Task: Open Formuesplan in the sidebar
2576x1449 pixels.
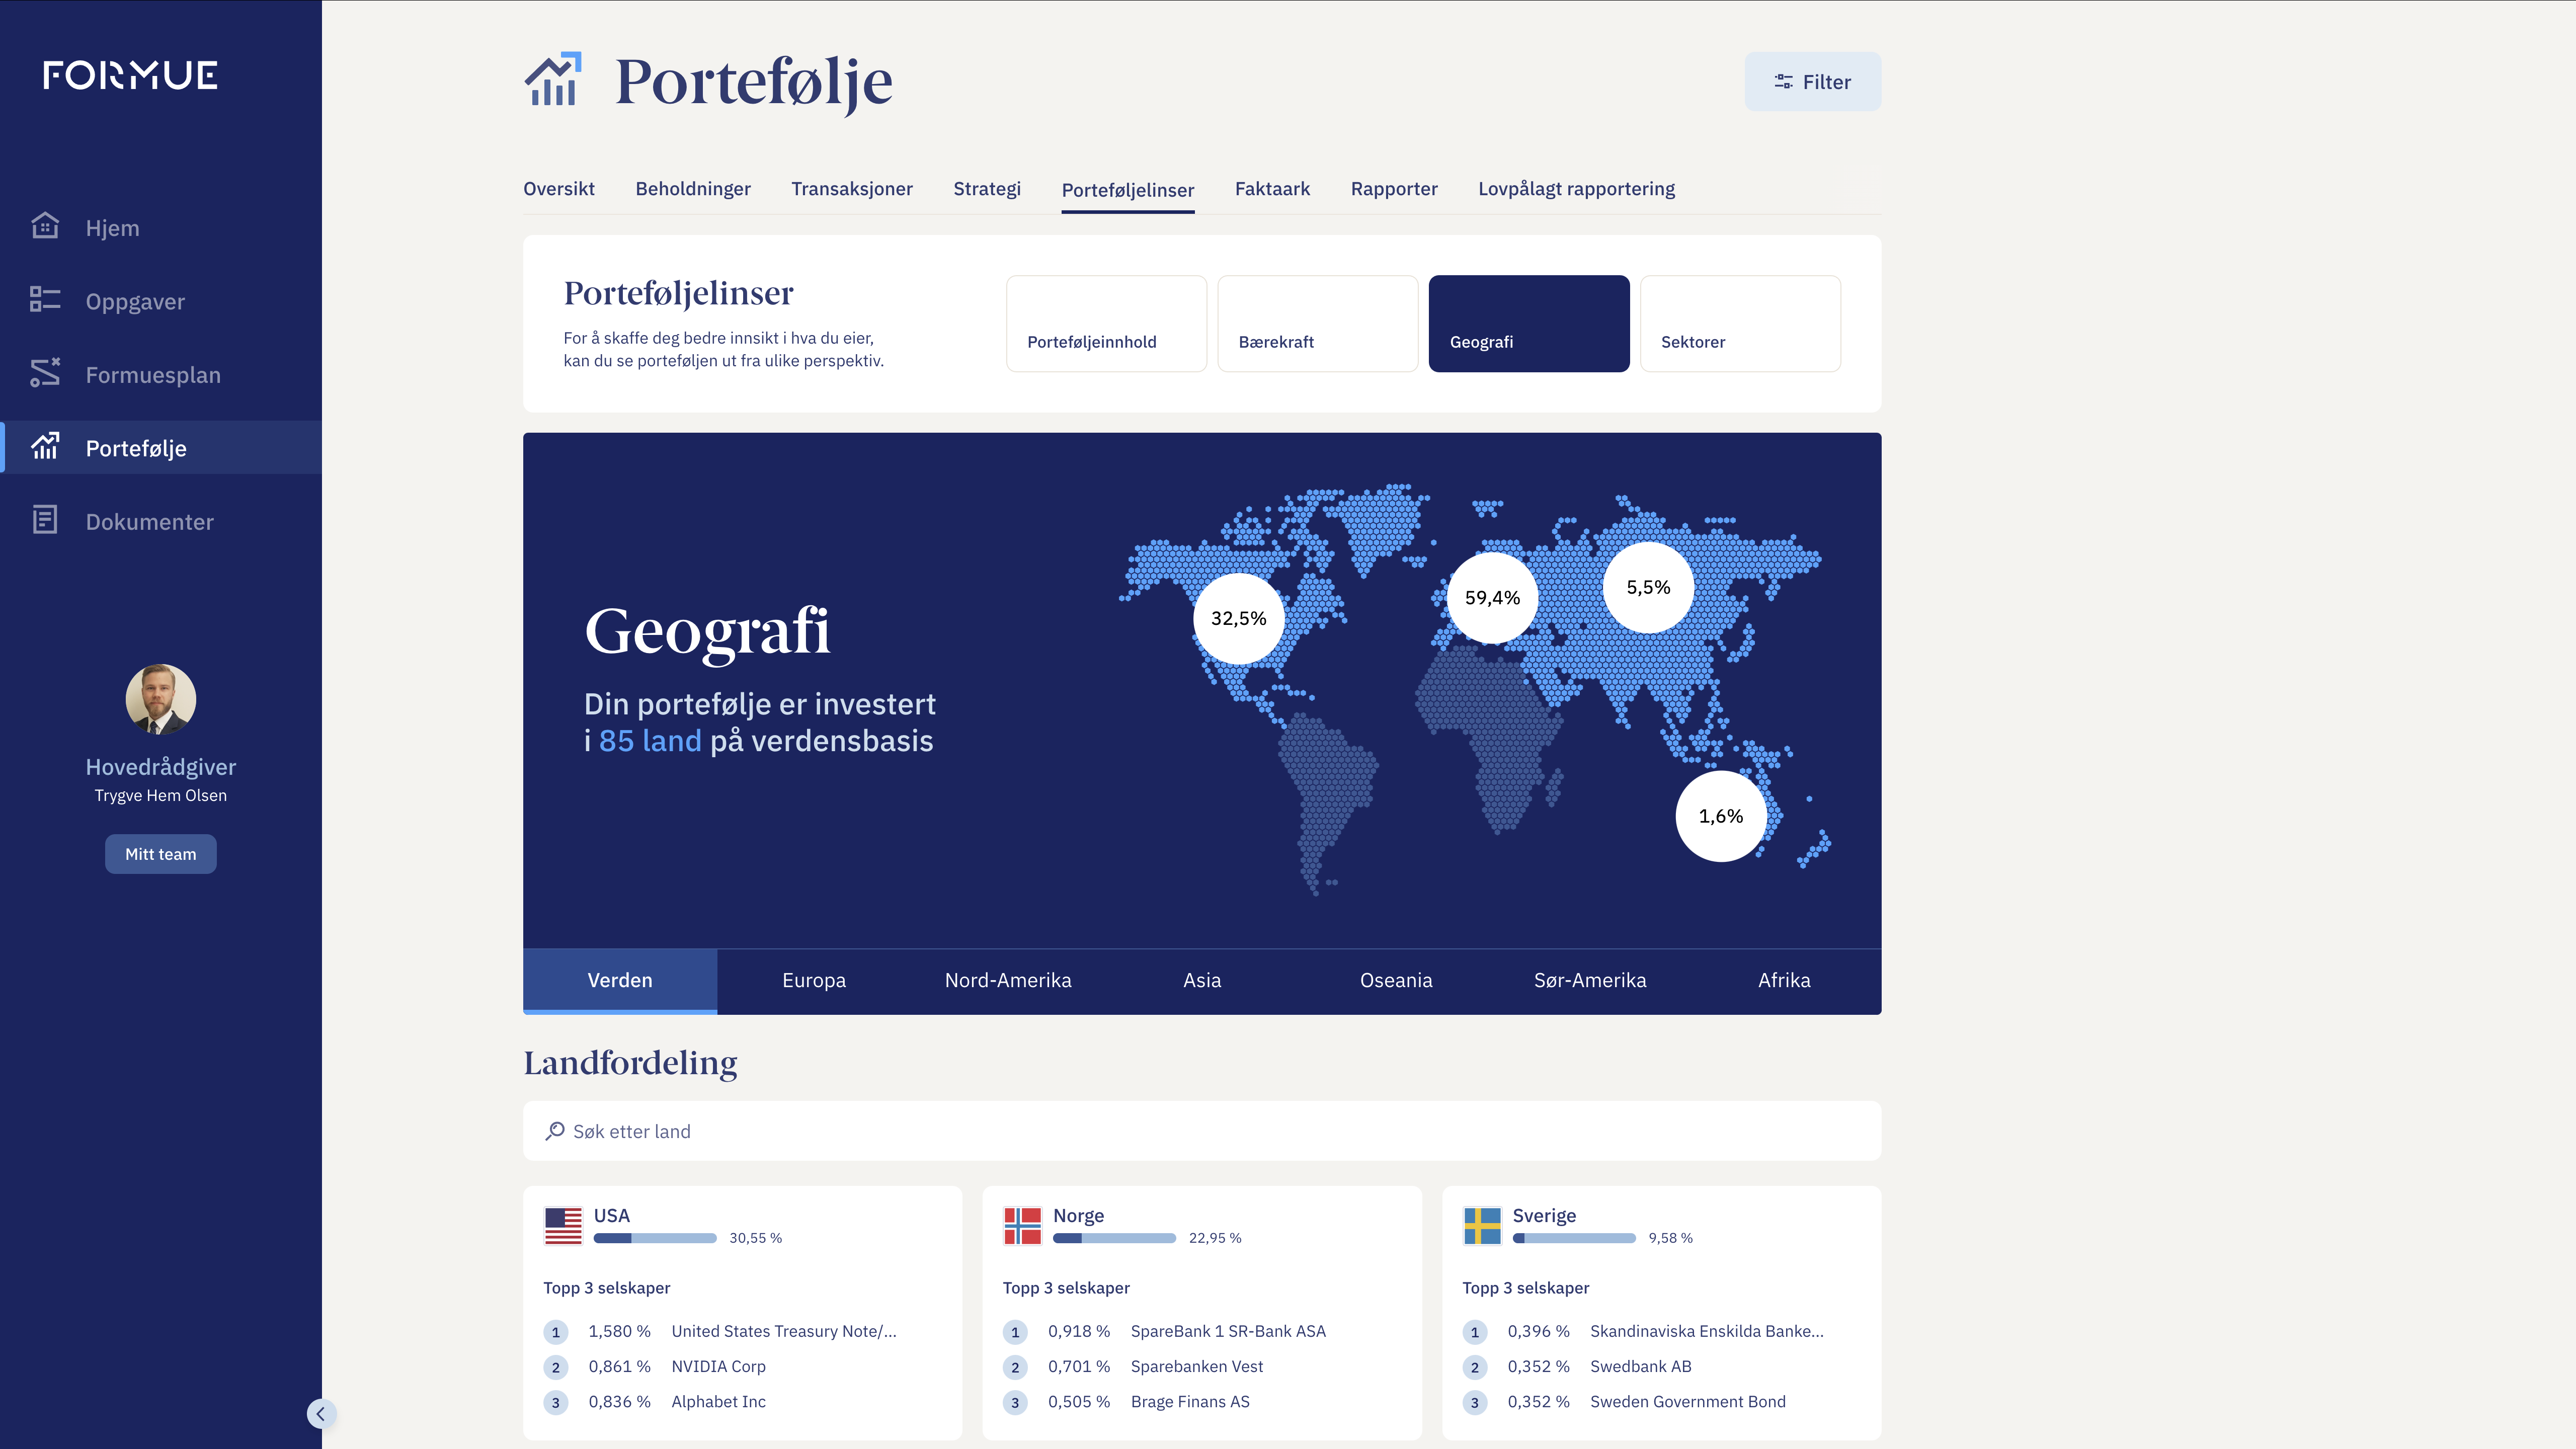Action: coord(161,374)
